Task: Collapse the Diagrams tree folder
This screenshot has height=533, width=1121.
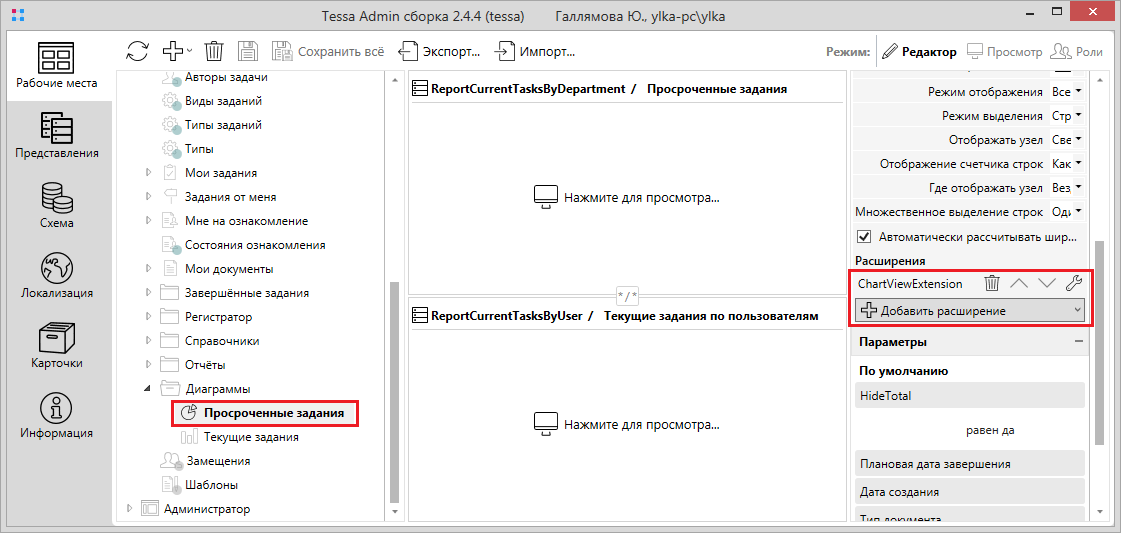Action: pos(148,389)
